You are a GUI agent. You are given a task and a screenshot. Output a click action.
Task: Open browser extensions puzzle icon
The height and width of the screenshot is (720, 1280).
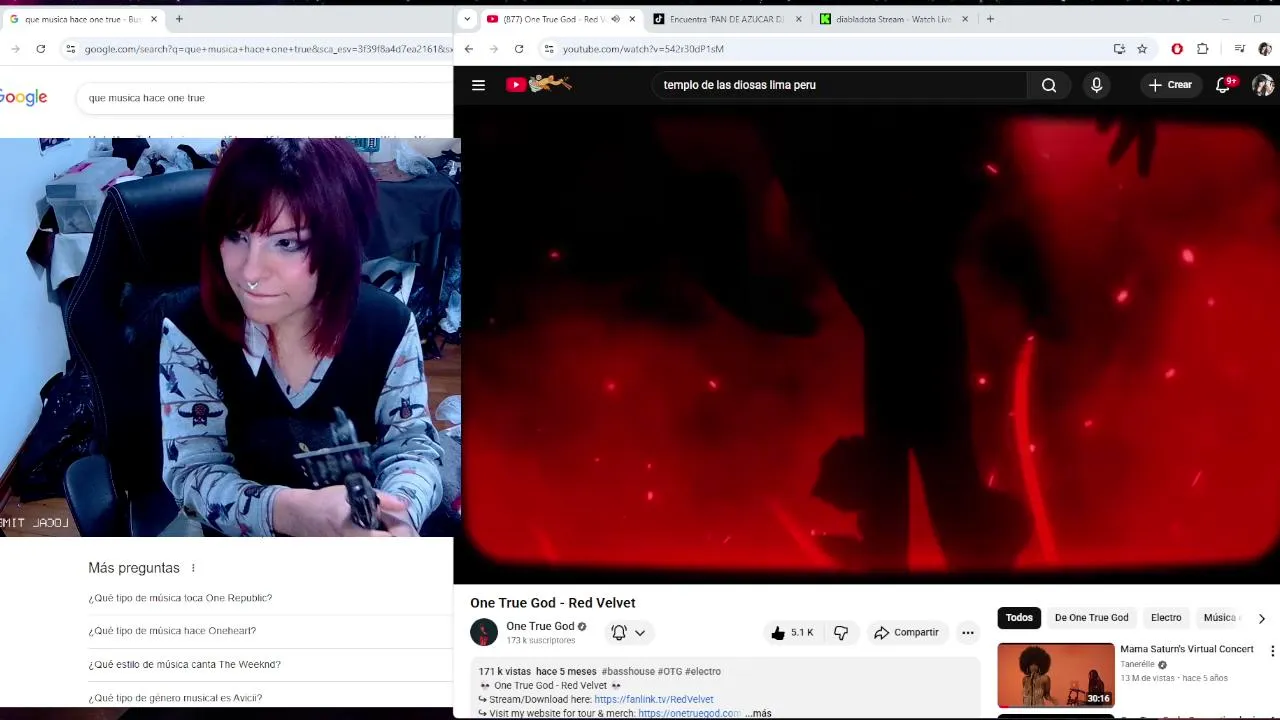[x=1202, y=48]
